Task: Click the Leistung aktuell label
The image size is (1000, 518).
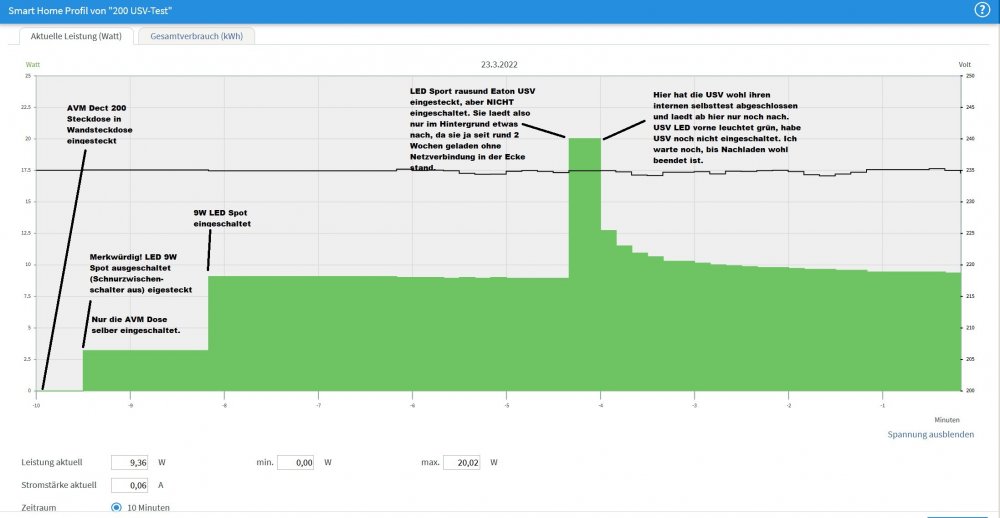Action: (x=52, y=462)
